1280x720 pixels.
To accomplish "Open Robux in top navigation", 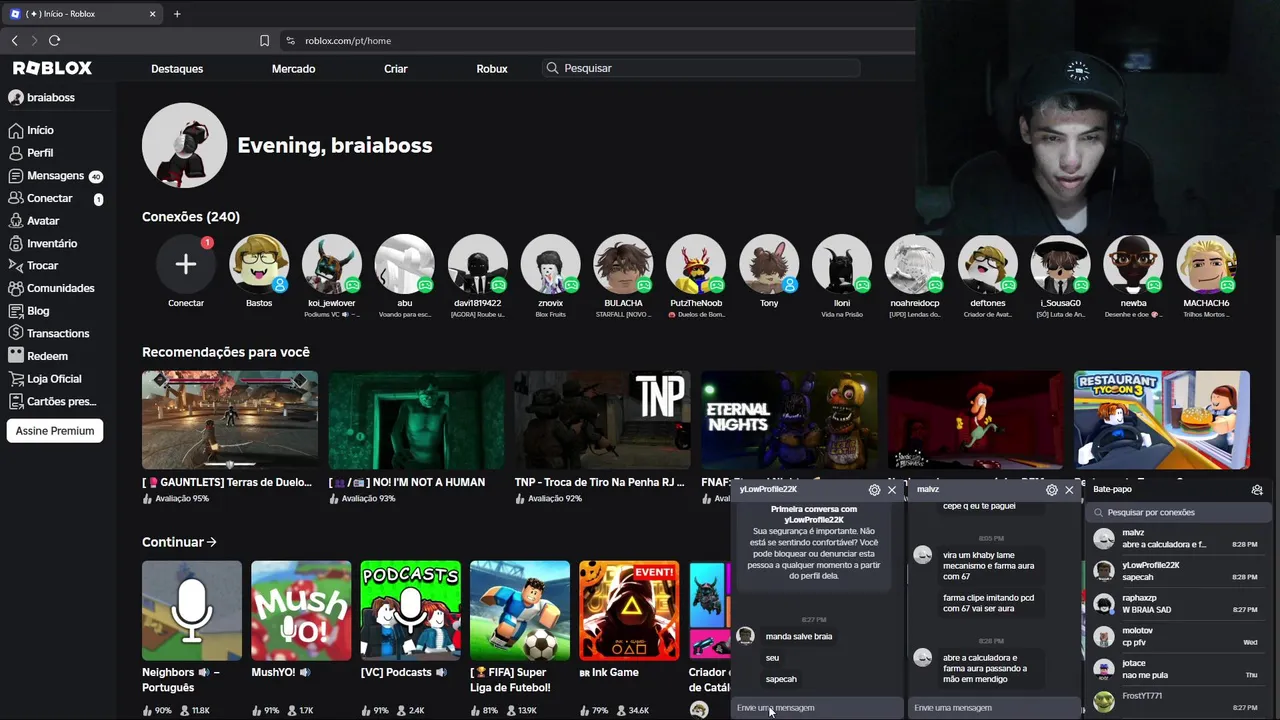I will [492, 69].
